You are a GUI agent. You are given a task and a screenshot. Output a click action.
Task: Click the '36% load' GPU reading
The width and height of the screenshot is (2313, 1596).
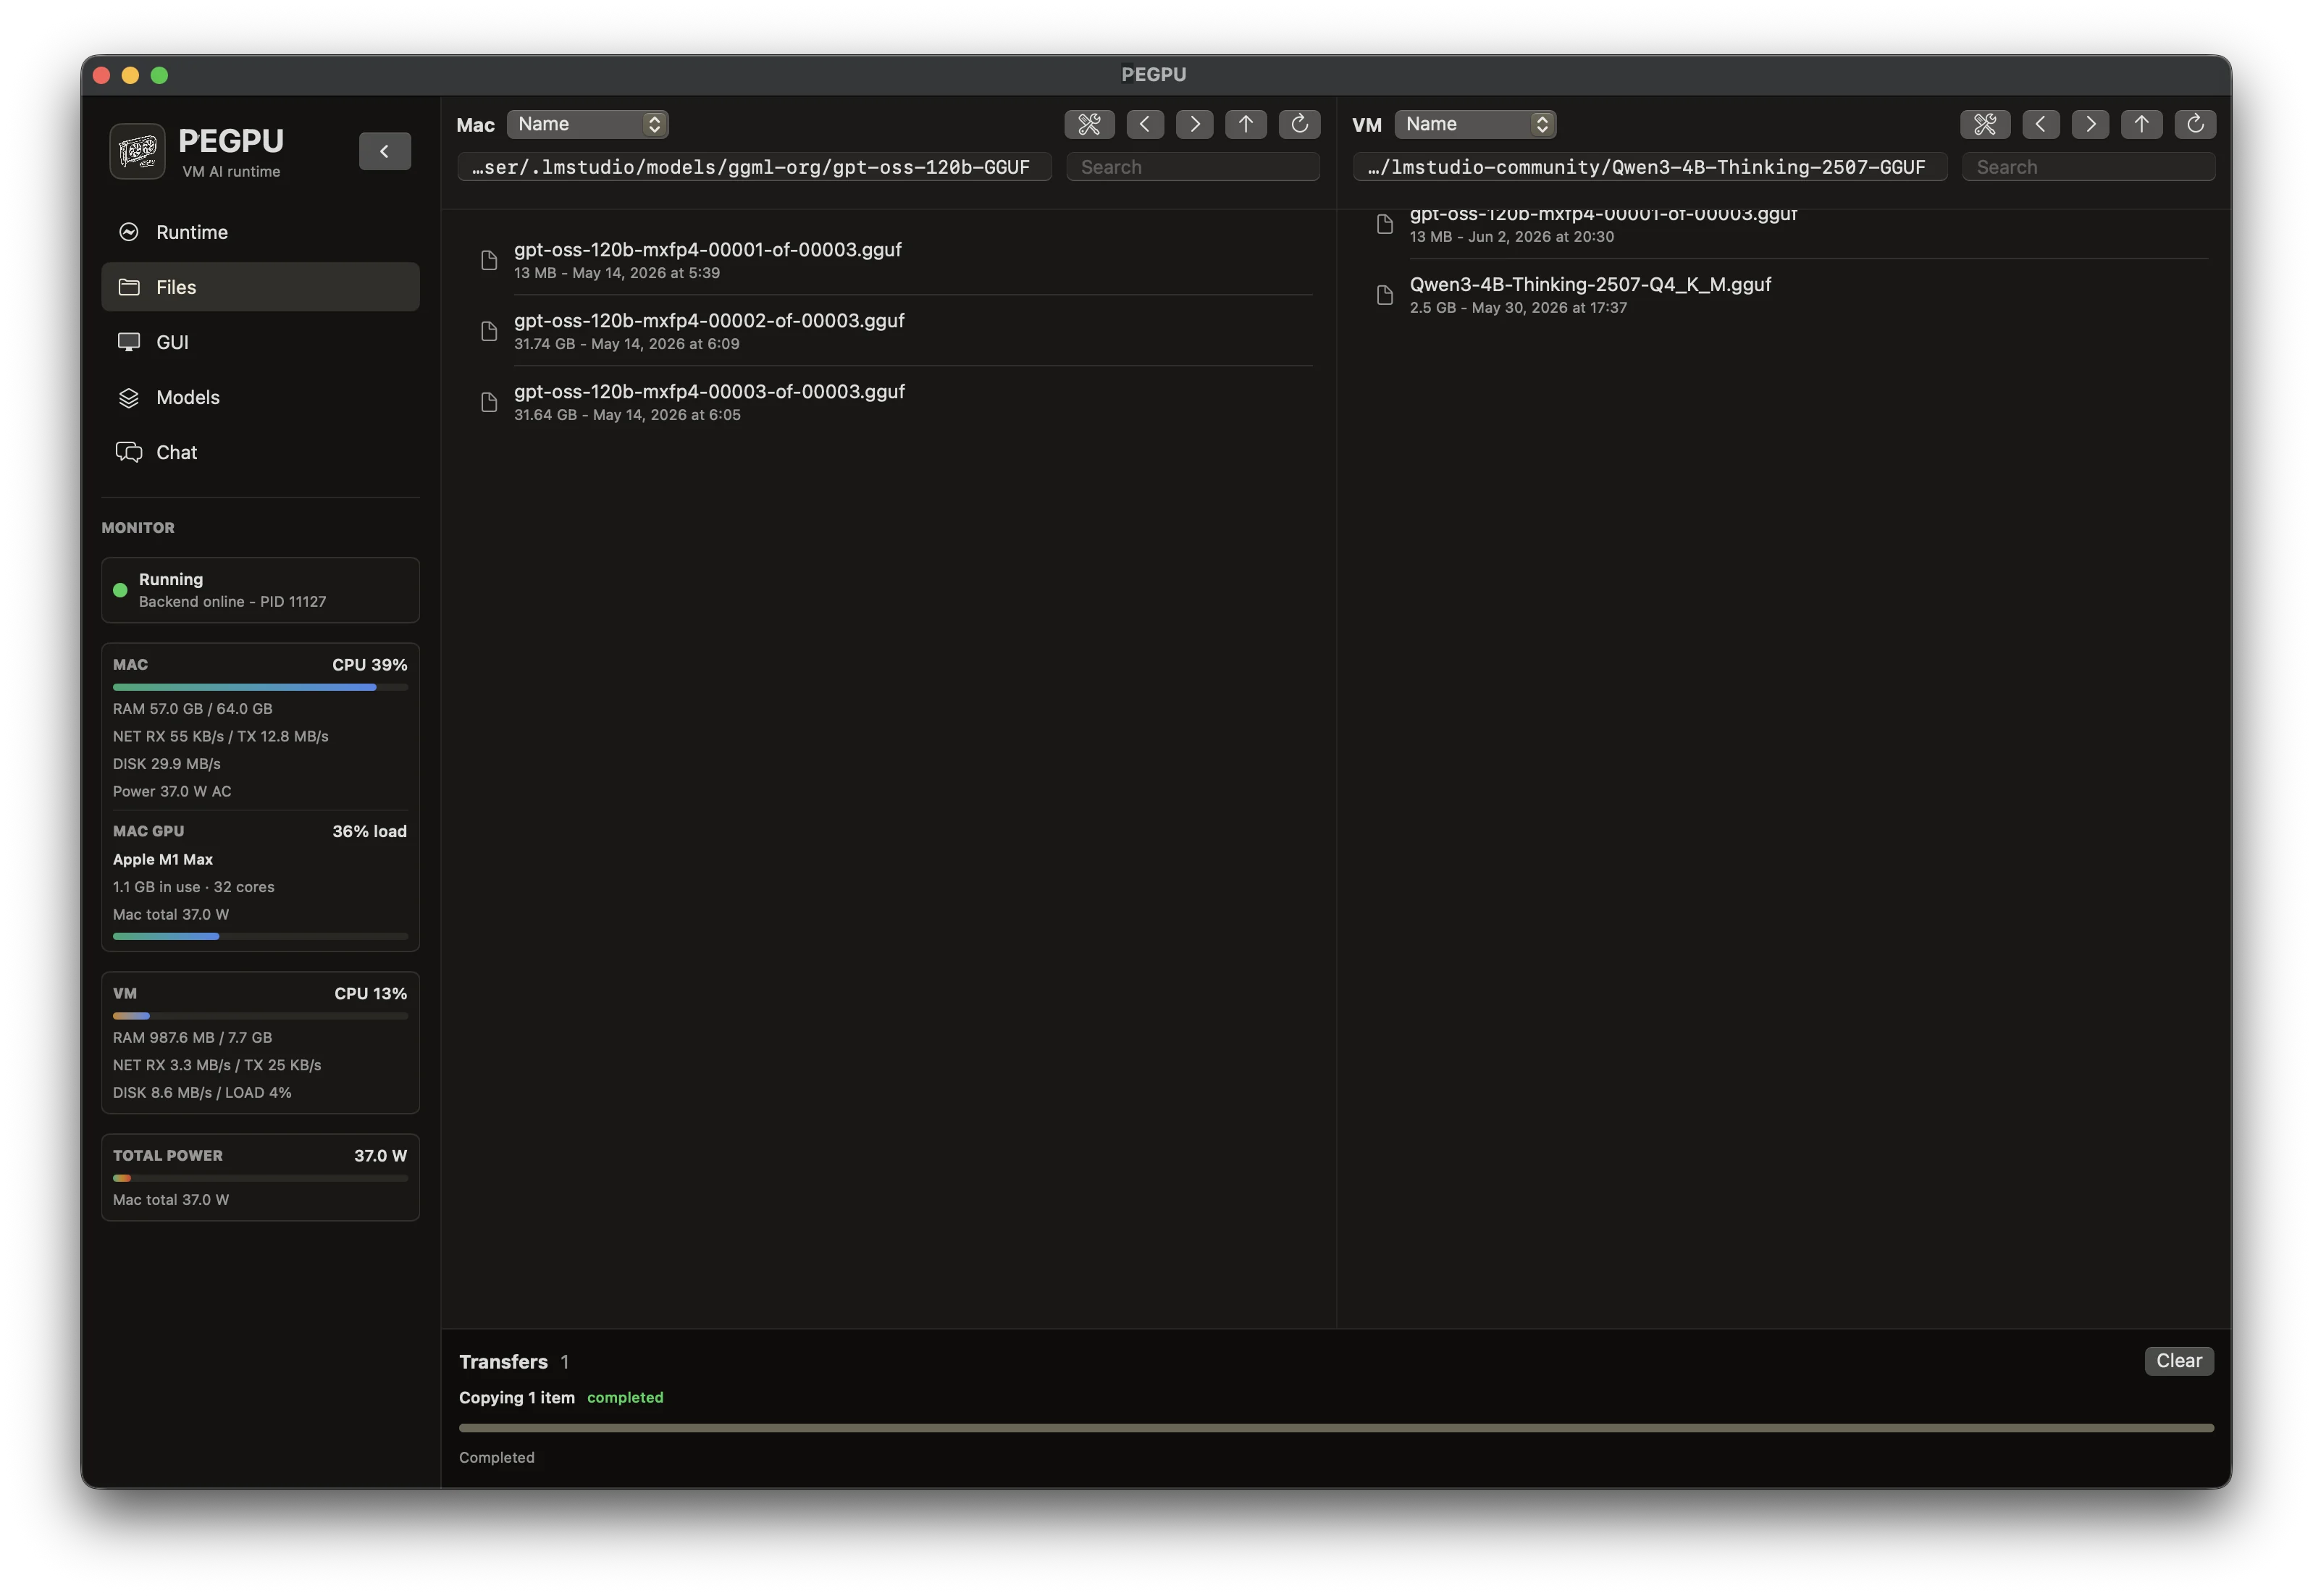[x=370, y=831]
